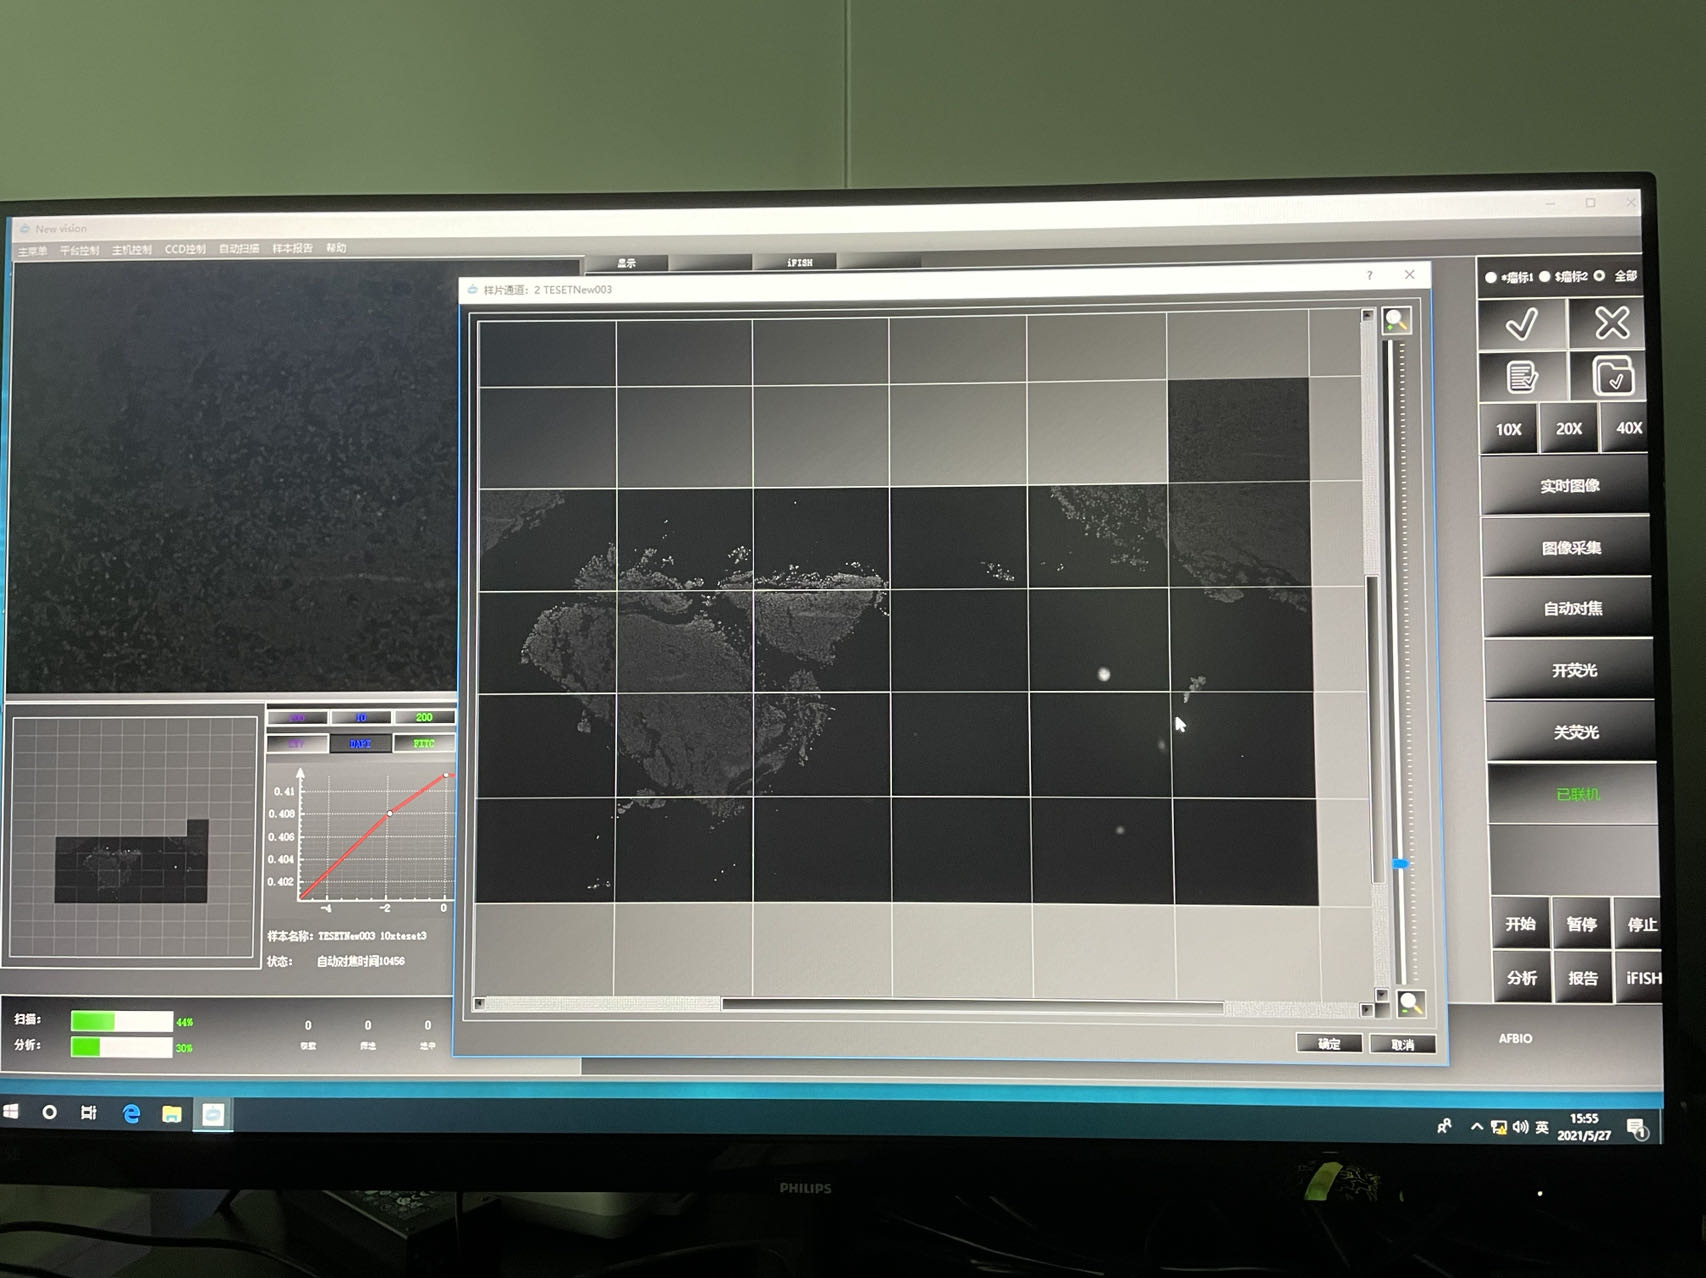Open the notification center icon

1637,1129
